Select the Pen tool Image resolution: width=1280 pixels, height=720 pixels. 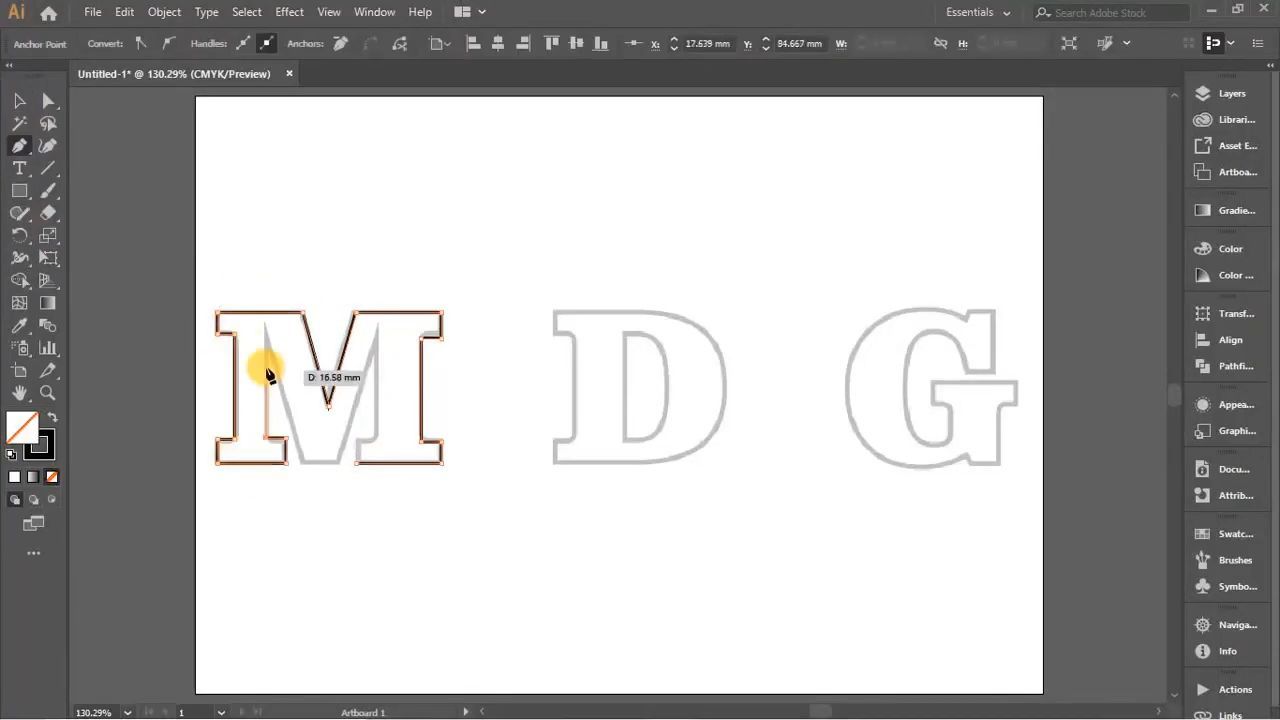click(x=19, y=146)
